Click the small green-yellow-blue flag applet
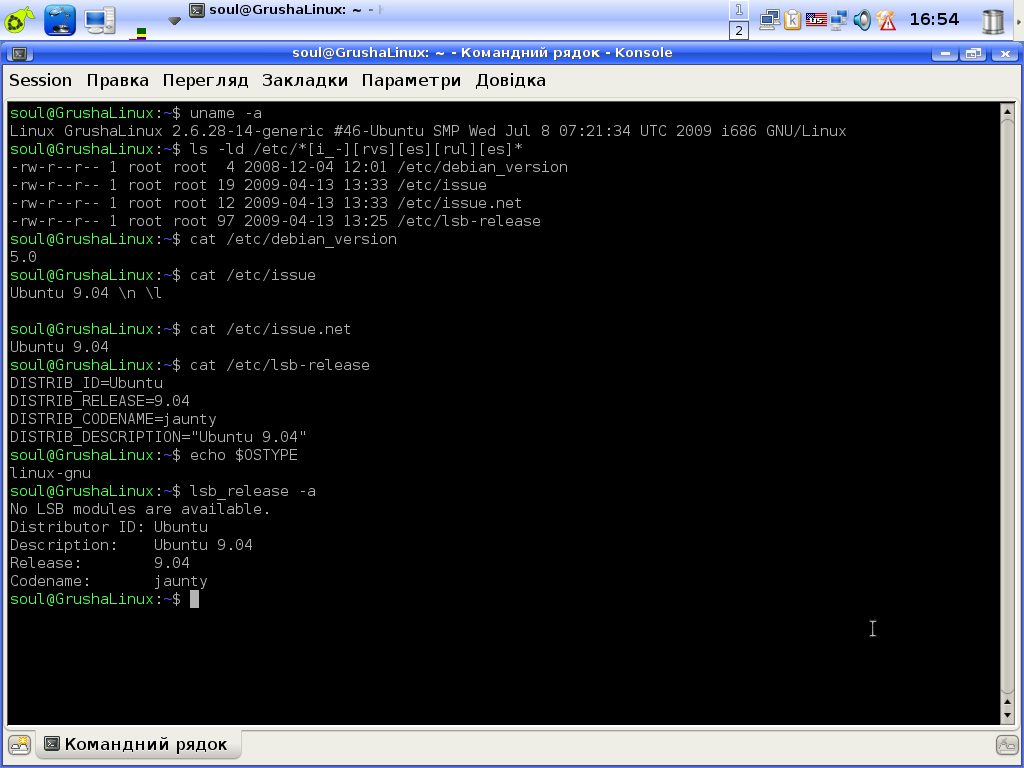Screen dimensions: 1024x768 [x=141, y=32]
